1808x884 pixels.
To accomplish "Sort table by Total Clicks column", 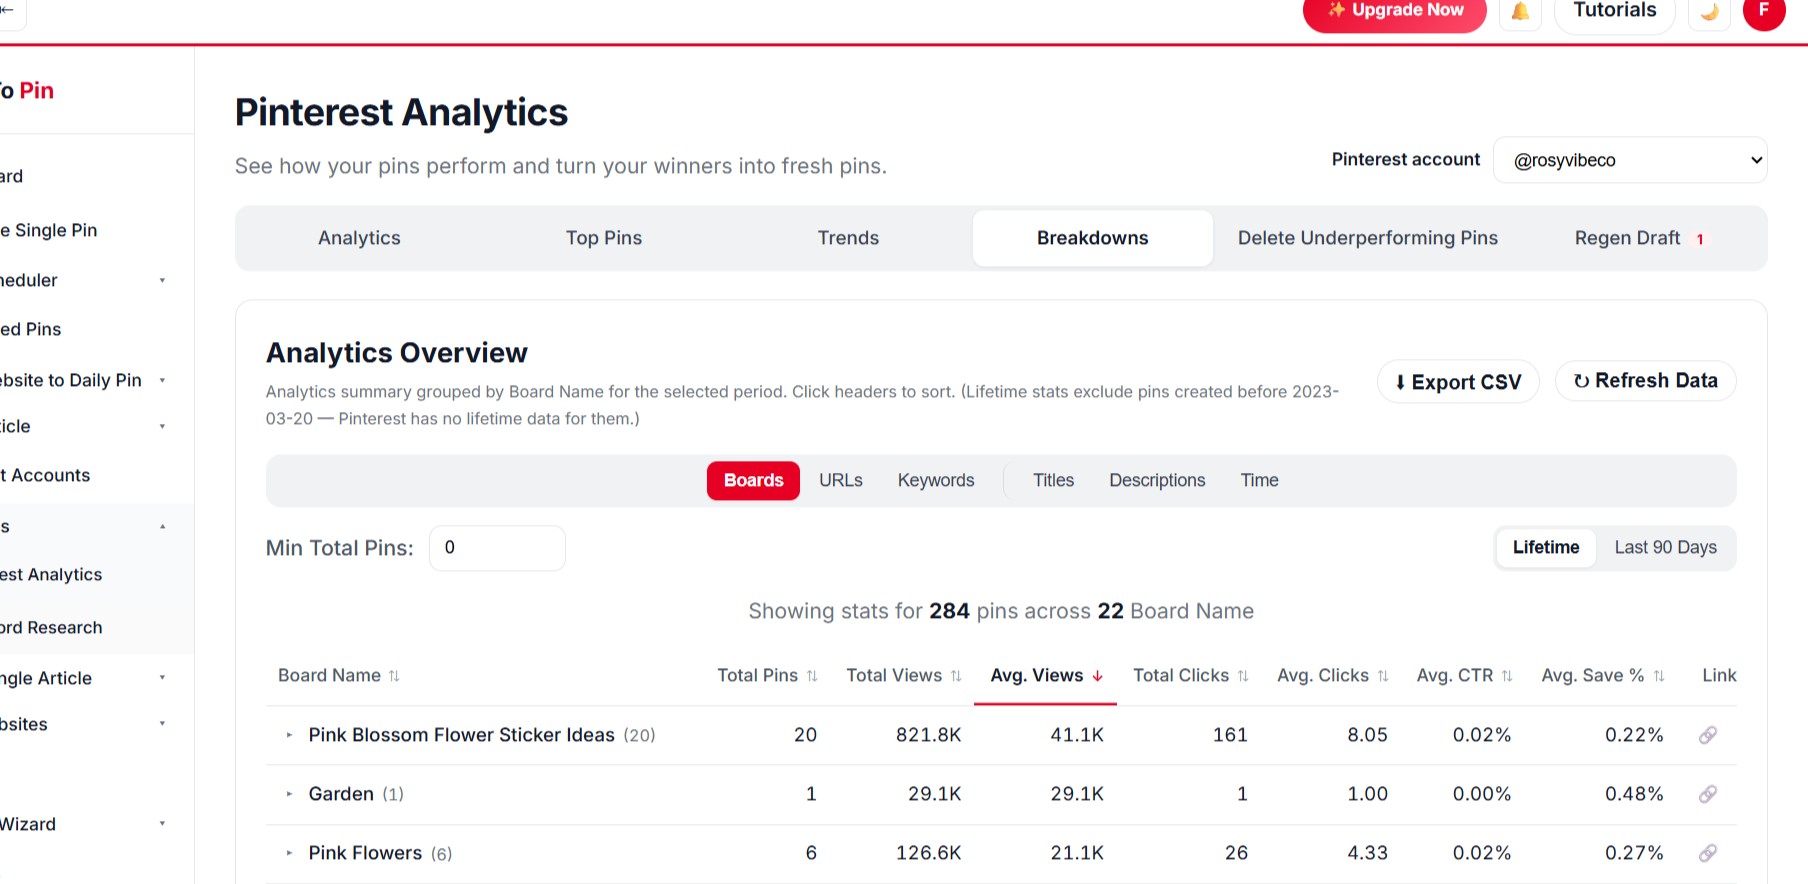I will [x=1190, y=676].
